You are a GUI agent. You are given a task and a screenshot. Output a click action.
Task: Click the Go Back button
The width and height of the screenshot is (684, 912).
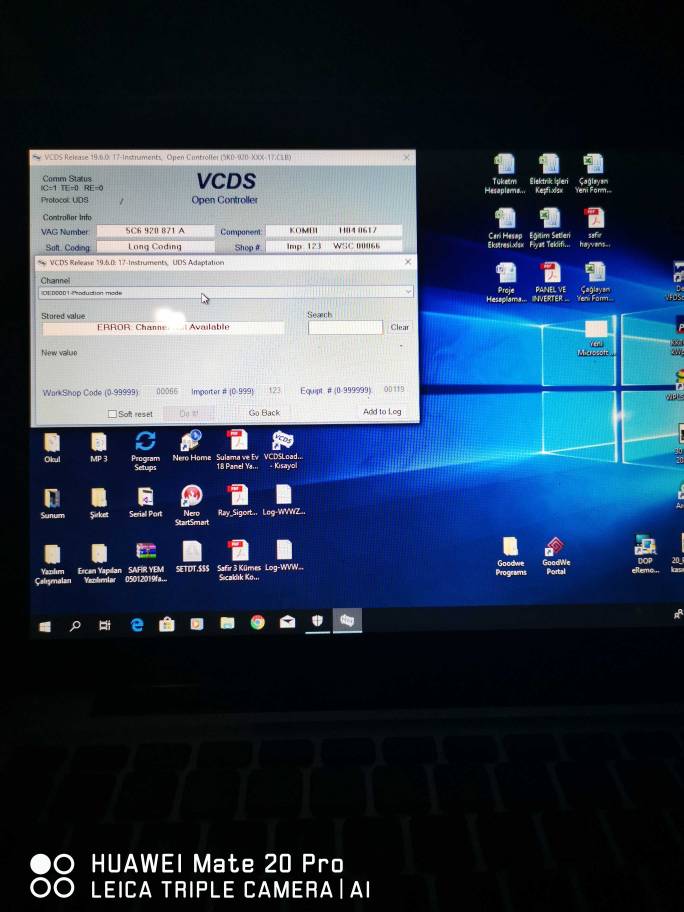click(x=264, y=412)
